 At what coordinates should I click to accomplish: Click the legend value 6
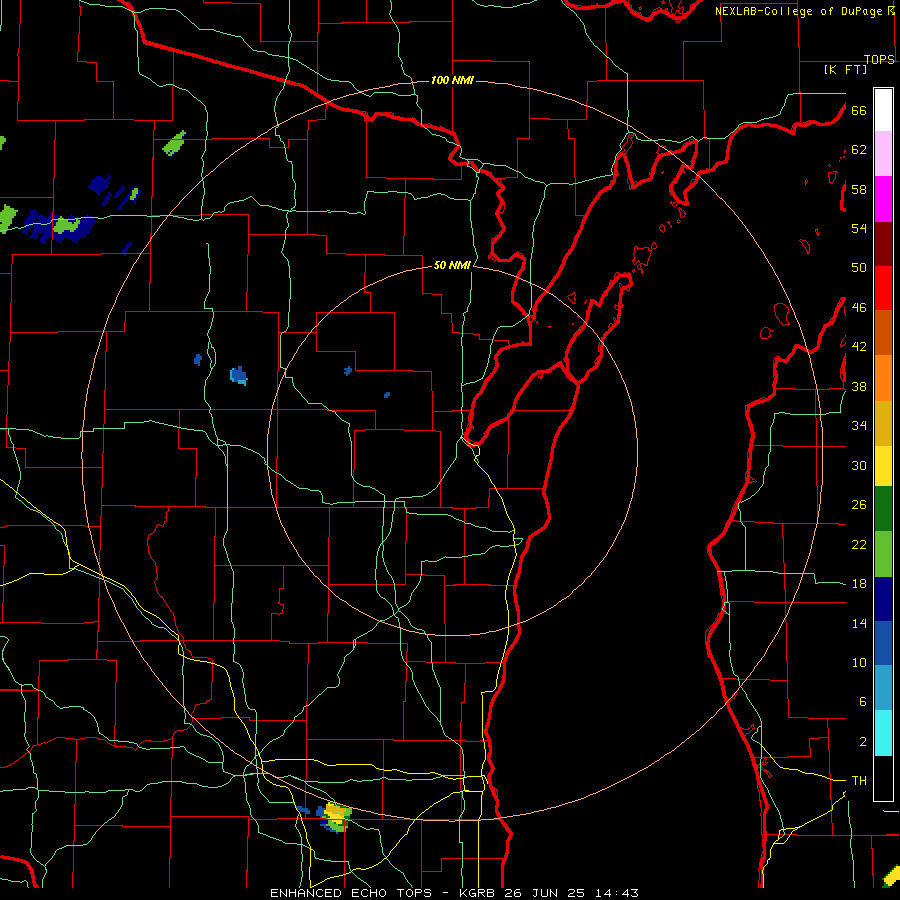(x=862, y=702)
